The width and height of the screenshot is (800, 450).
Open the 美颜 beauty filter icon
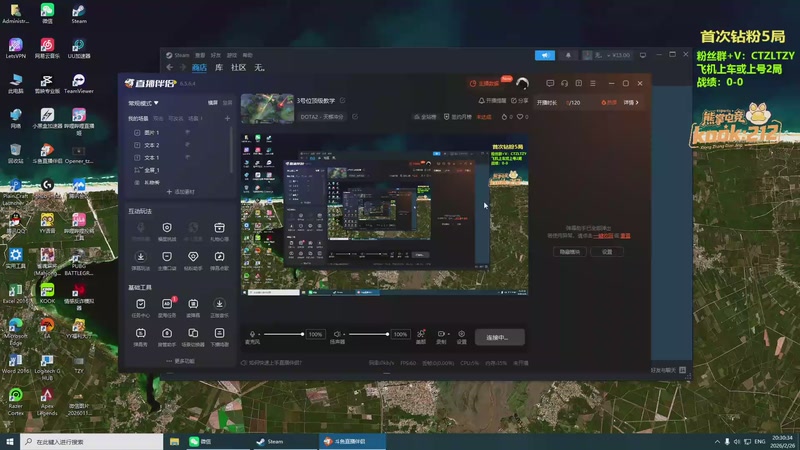coord(421,334)
